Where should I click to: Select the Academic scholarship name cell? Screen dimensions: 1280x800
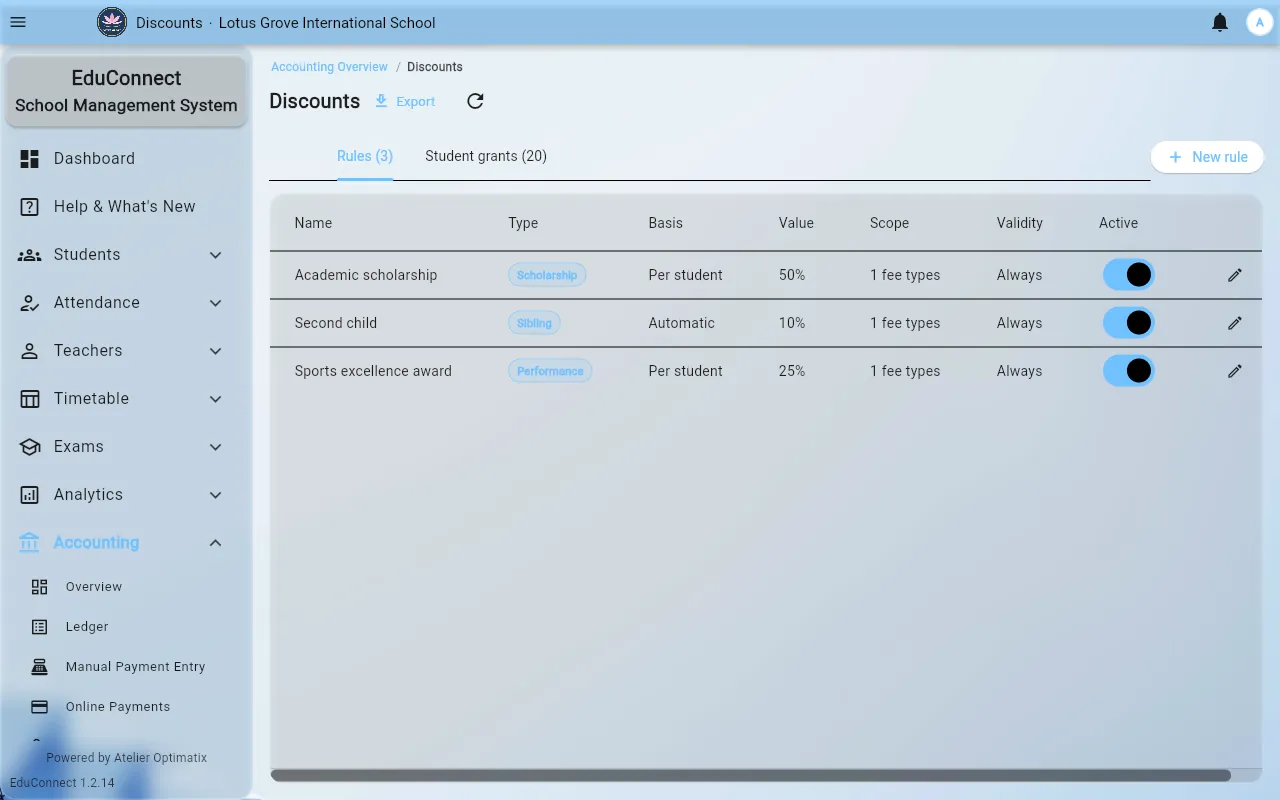(366, 275)
